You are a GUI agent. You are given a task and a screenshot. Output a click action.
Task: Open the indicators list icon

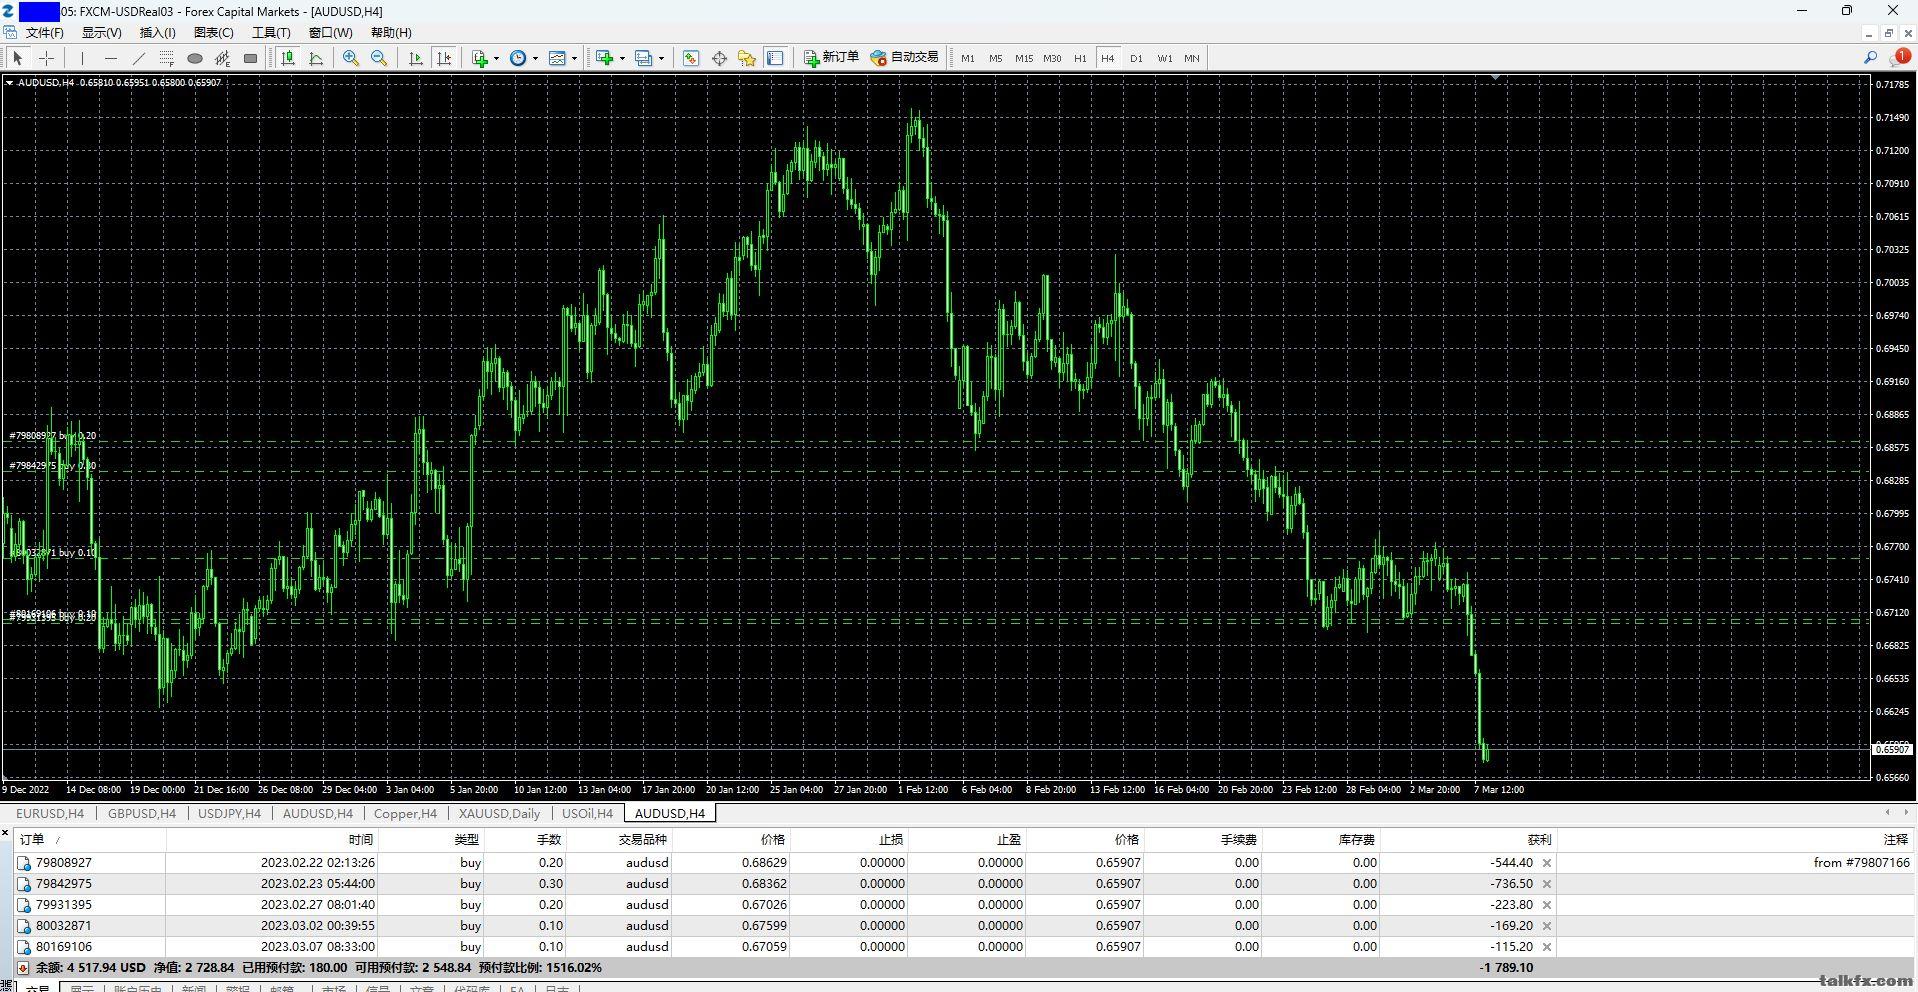(x=480, y=58)
